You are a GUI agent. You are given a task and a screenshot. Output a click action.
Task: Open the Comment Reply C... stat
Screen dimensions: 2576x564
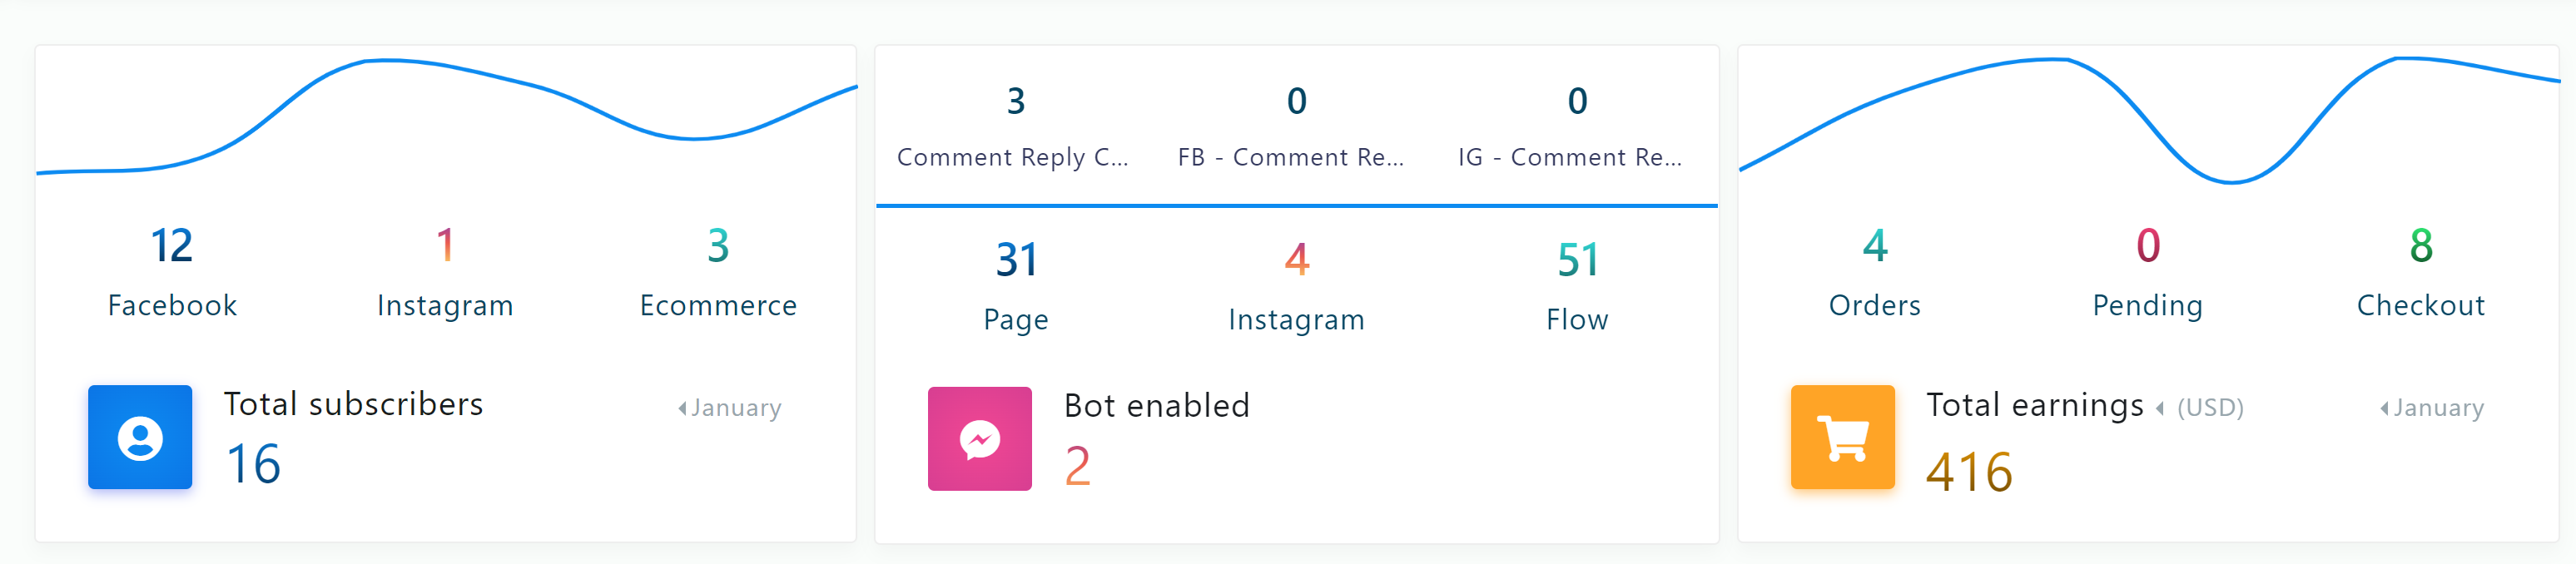tap(1014, 127)
